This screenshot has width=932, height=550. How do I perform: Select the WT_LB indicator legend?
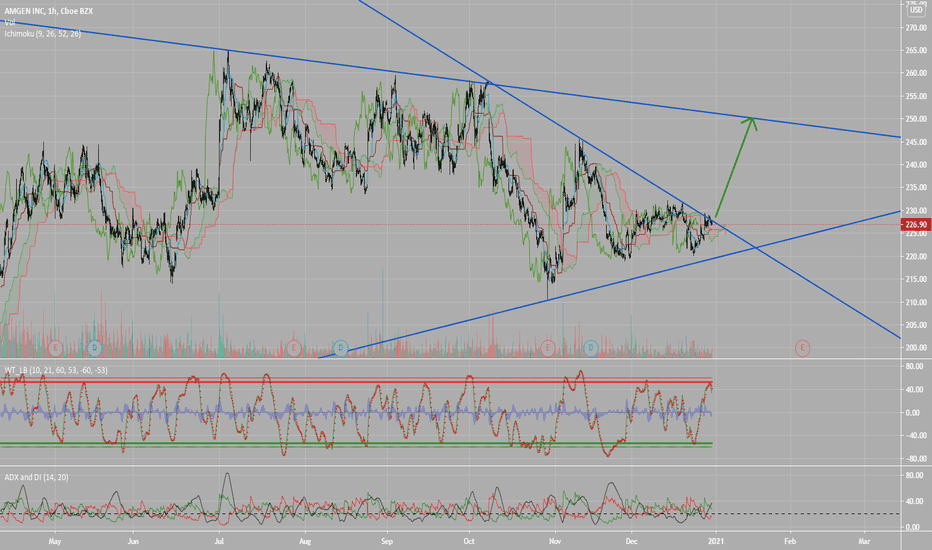tap(56, 370)
